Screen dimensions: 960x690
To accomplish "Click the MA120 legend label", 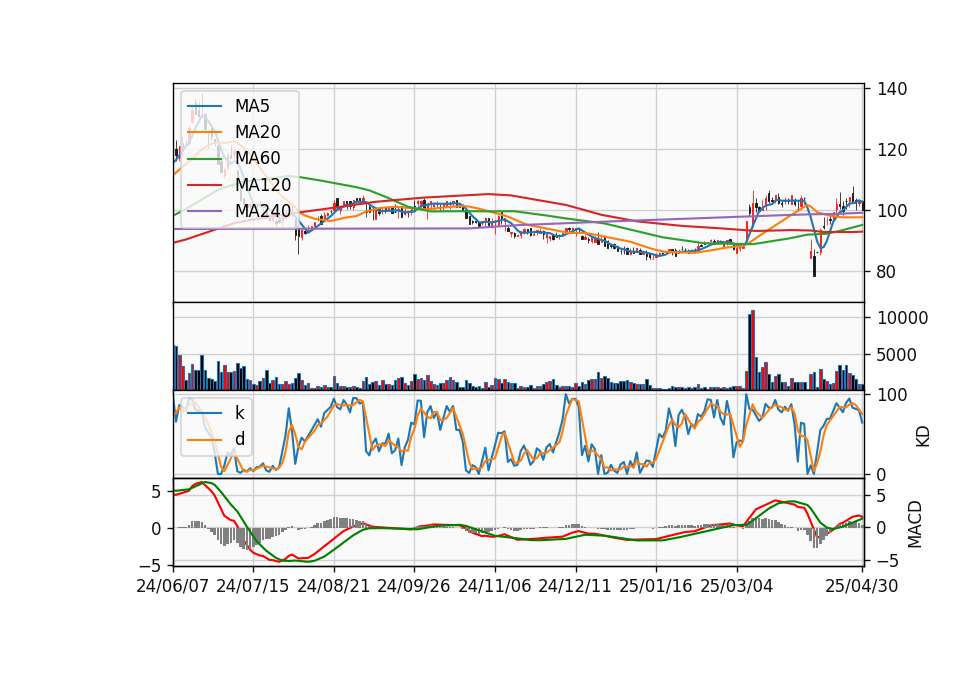I will [x=263, y=184].
